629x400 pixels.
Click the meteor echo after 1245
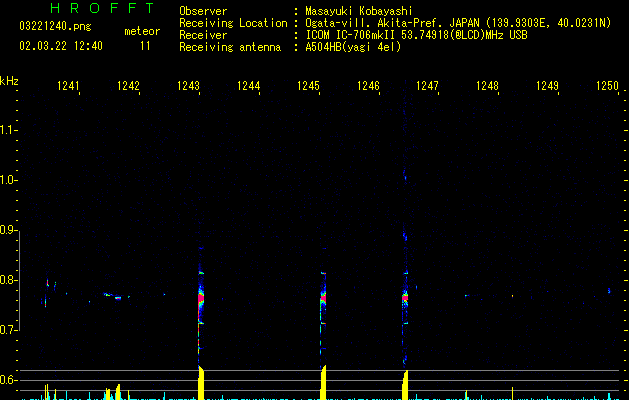[x=323, y=299]
